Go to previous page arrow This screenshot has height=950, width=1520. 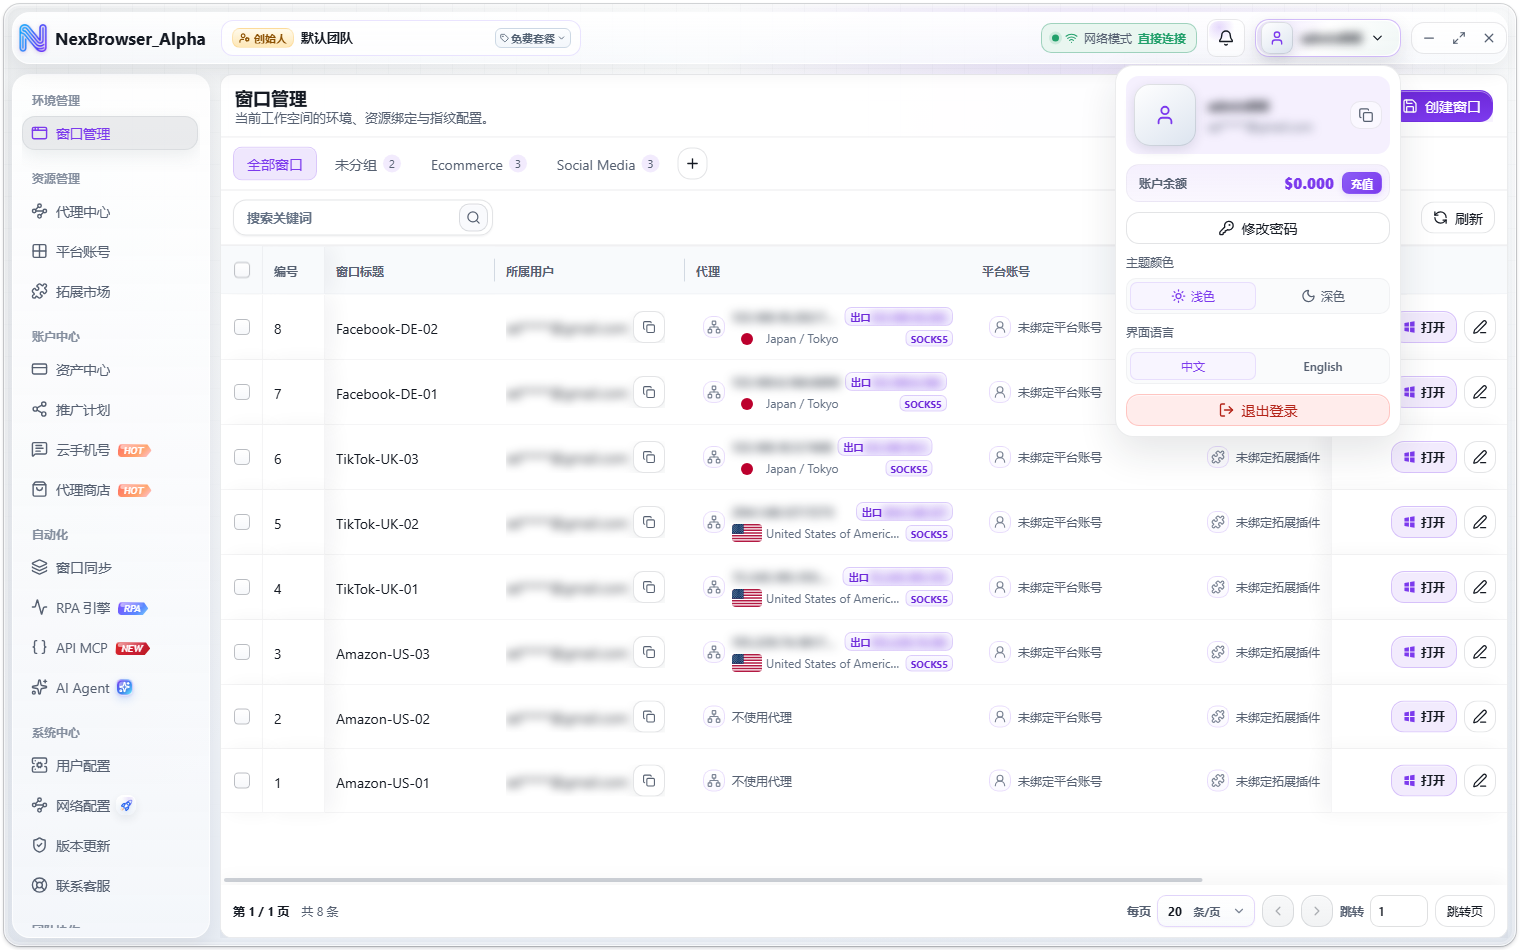coord(1278,911)
